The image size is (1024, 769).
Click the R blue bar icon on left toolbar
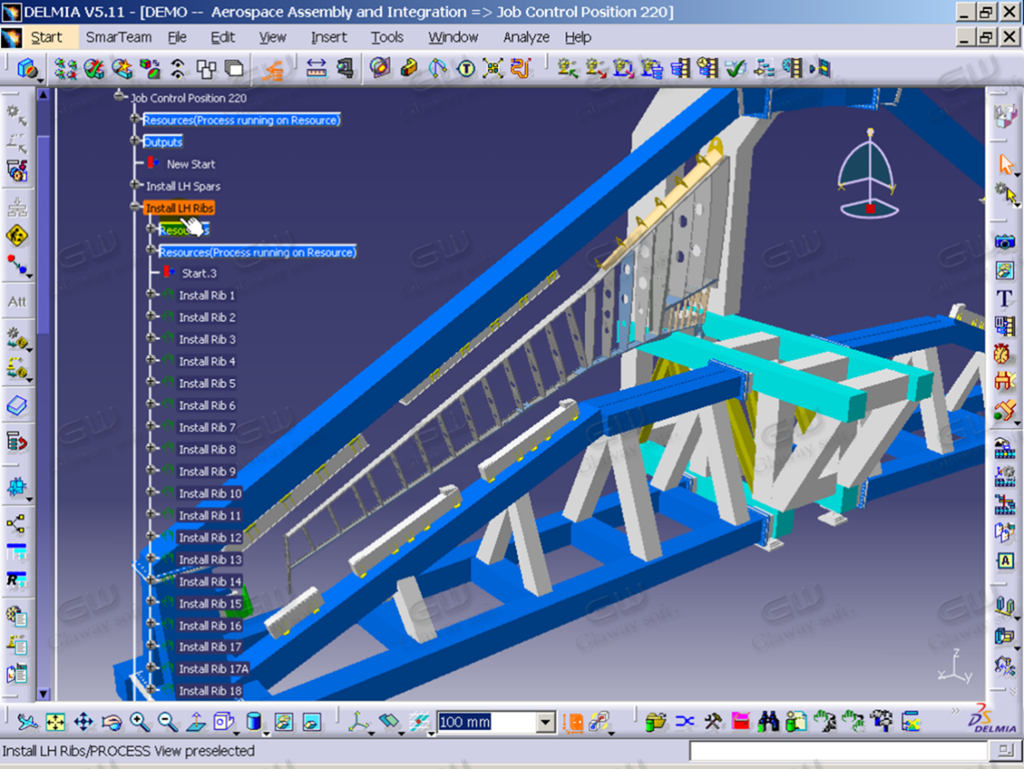(x=16, y=579)
